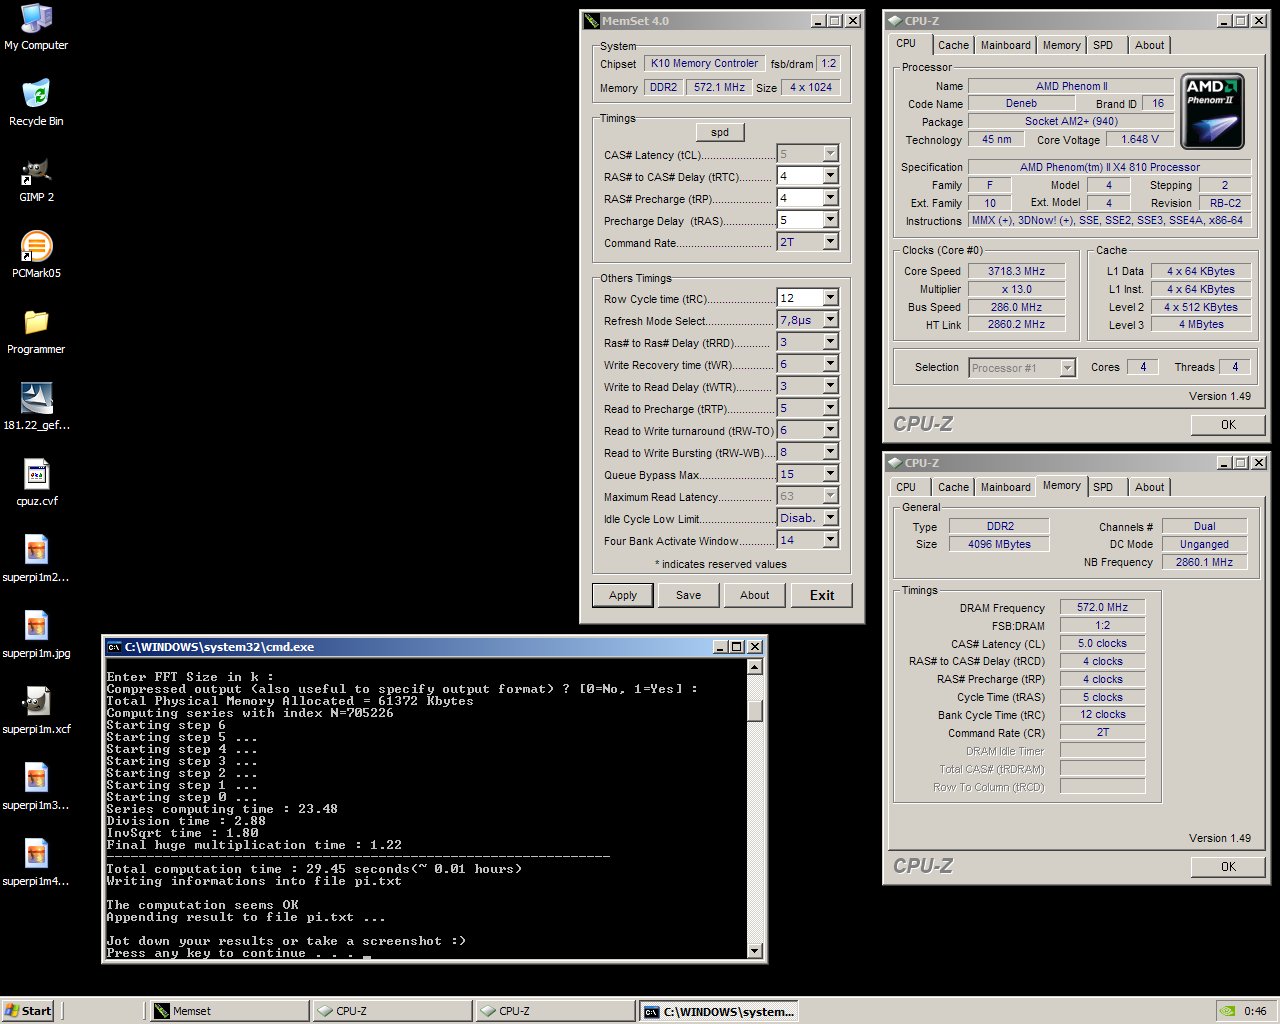Open the Recycle Bin icon

coord(36,103)
